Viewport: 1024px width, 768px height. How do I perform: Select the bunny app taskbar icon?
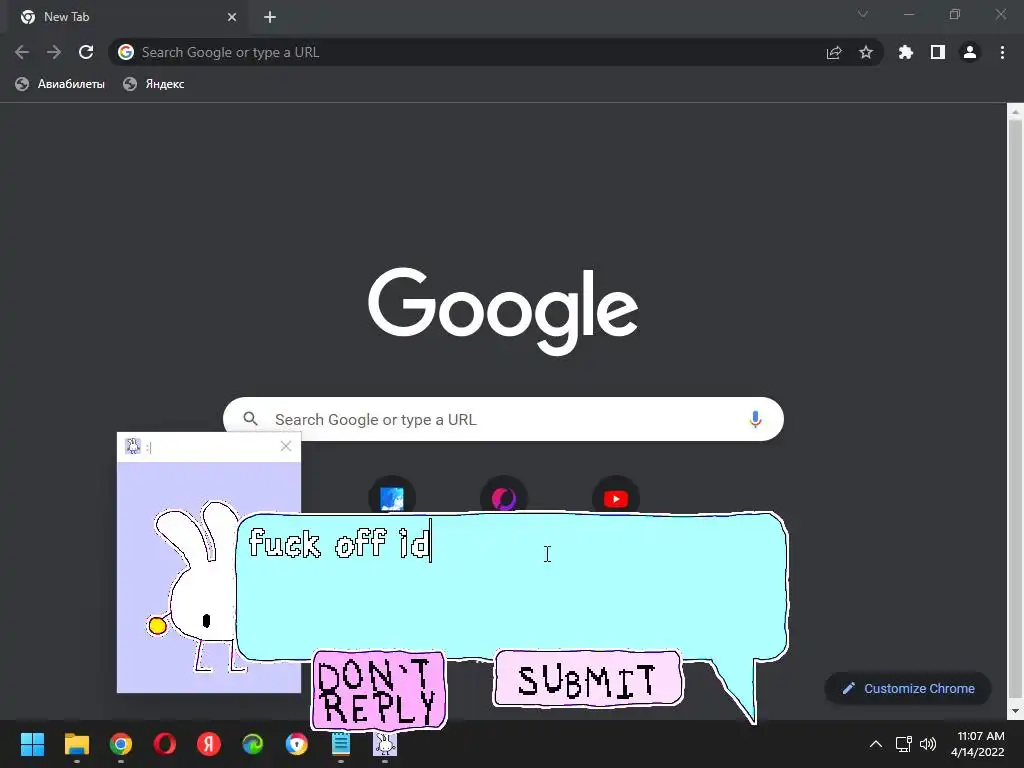[385, 744]
